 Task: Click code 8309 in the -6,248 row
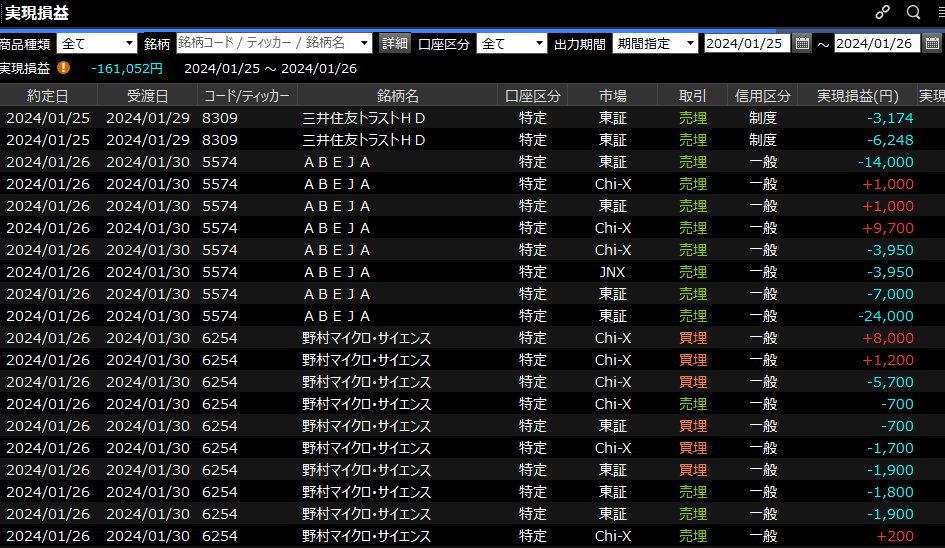220,140
